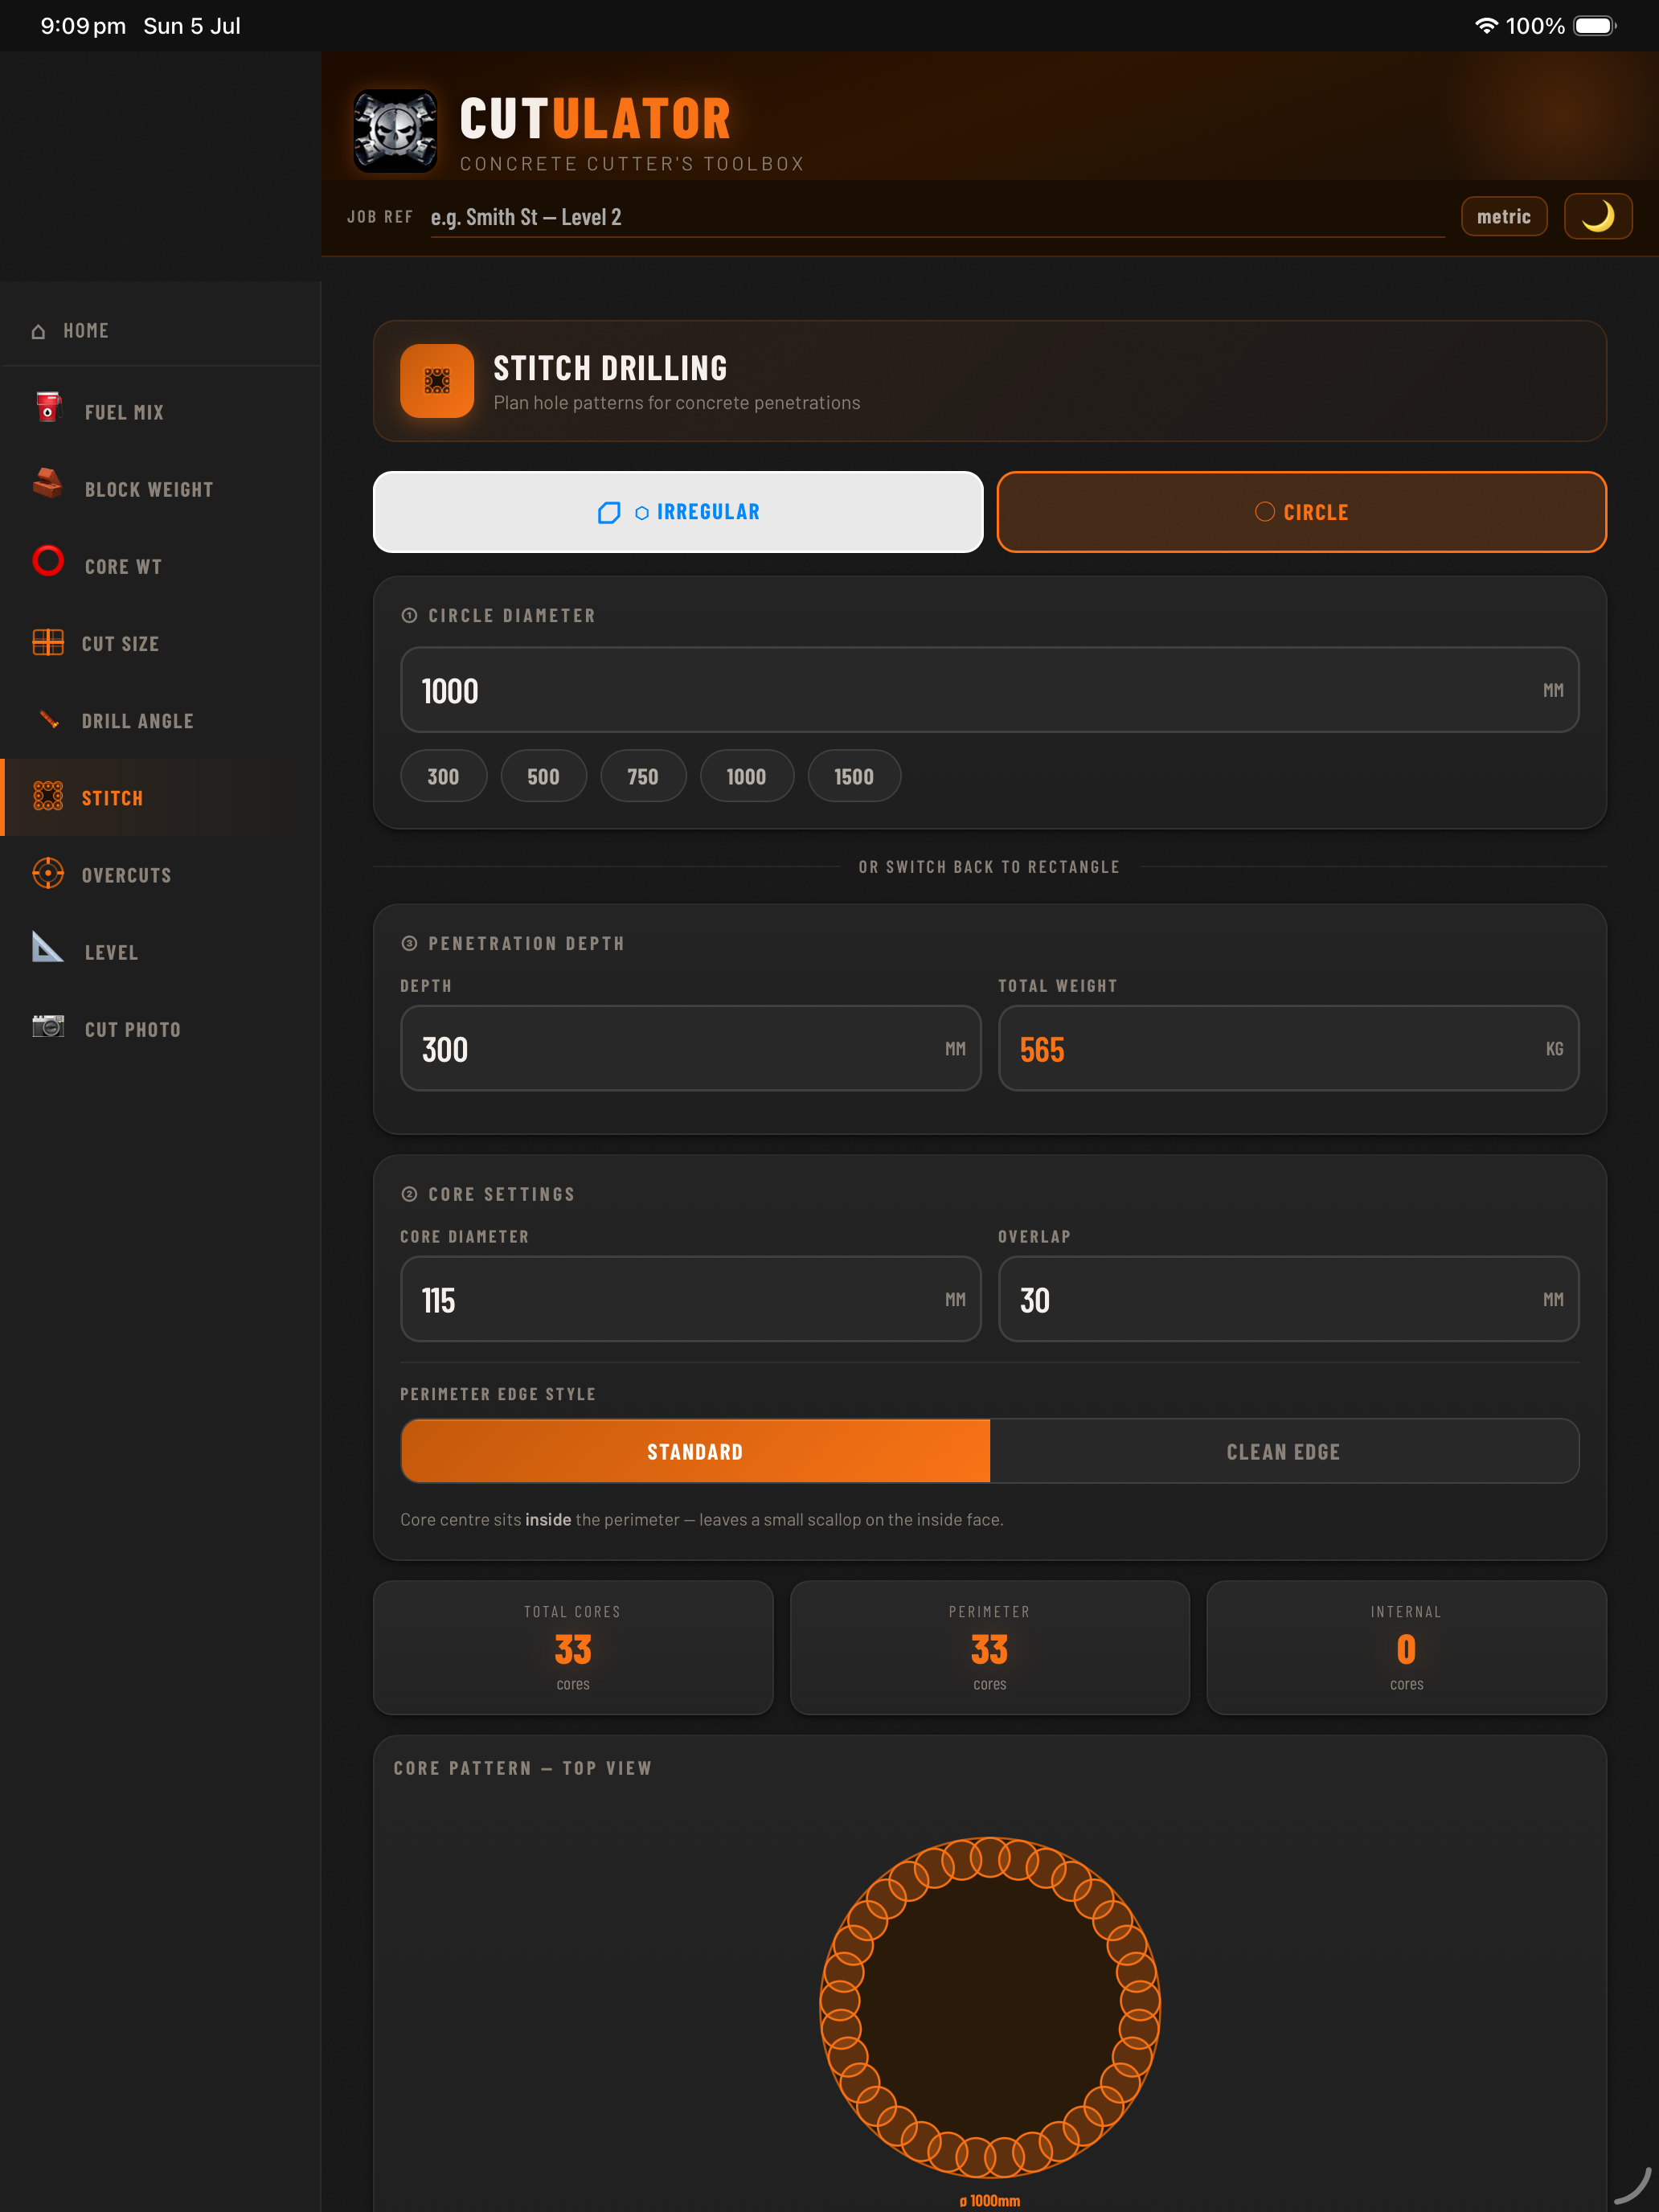Click the battery status icon
This screenshot has height=2212, width=1659.
(1595, 26)
